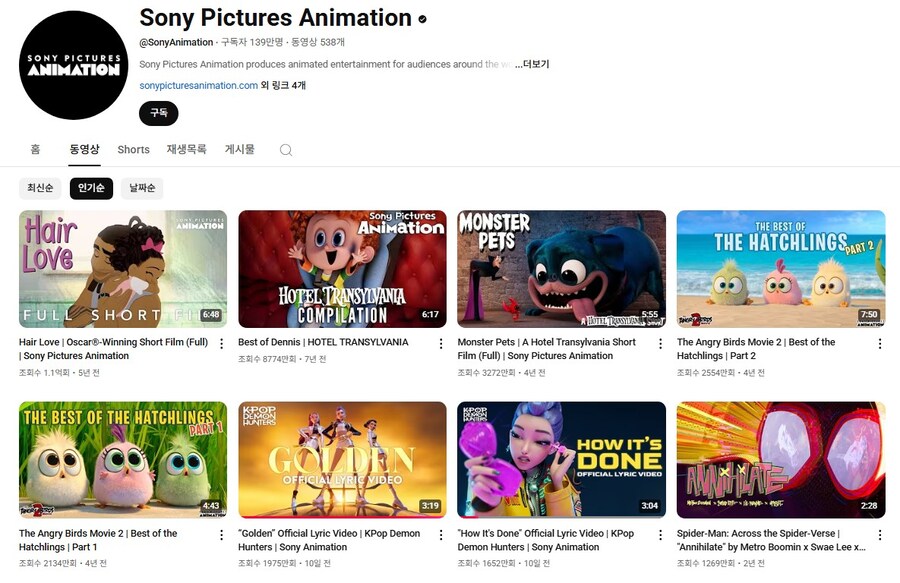Screen dimensions: 900x583
Task: Click view count 조회수 1.1억회 text
Action: coord(44,373)
